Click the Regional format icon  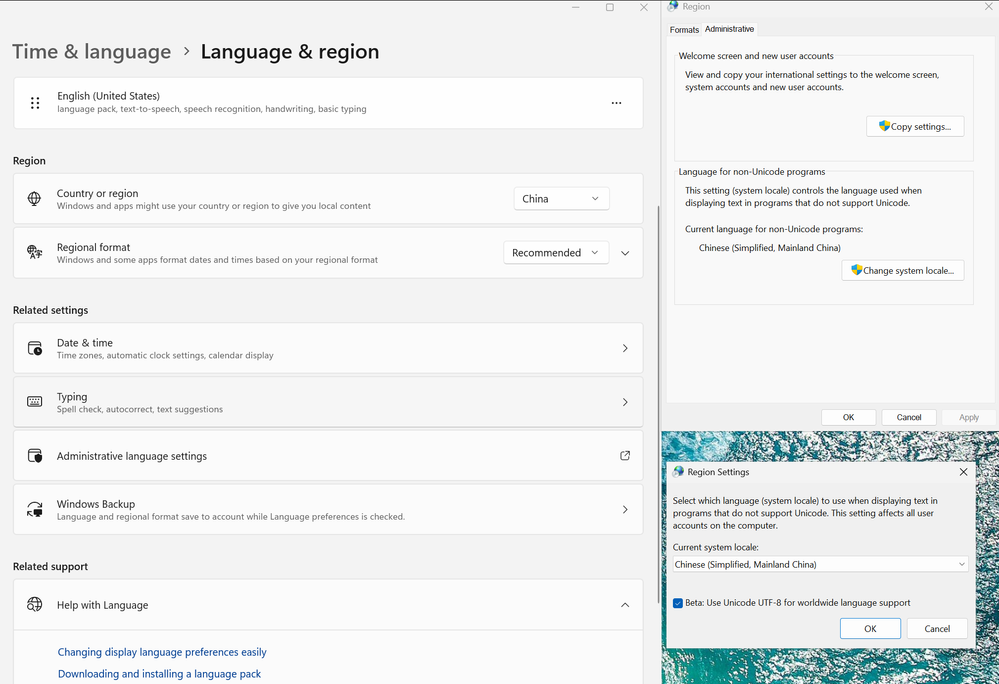coord(35,253)
